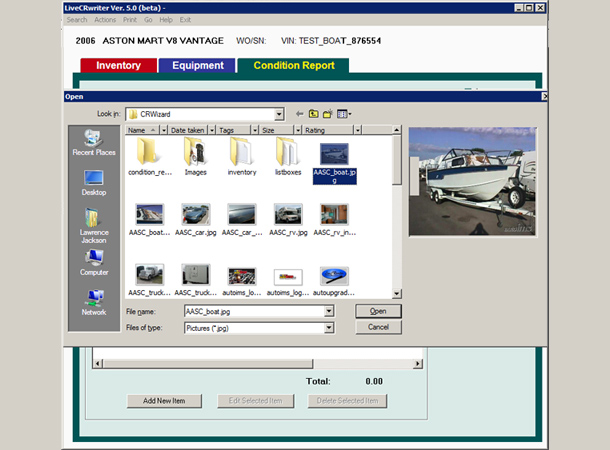Select the AASC_car.jpg file
The width and height of the screenshot is (610, 450).
point(196,220)
